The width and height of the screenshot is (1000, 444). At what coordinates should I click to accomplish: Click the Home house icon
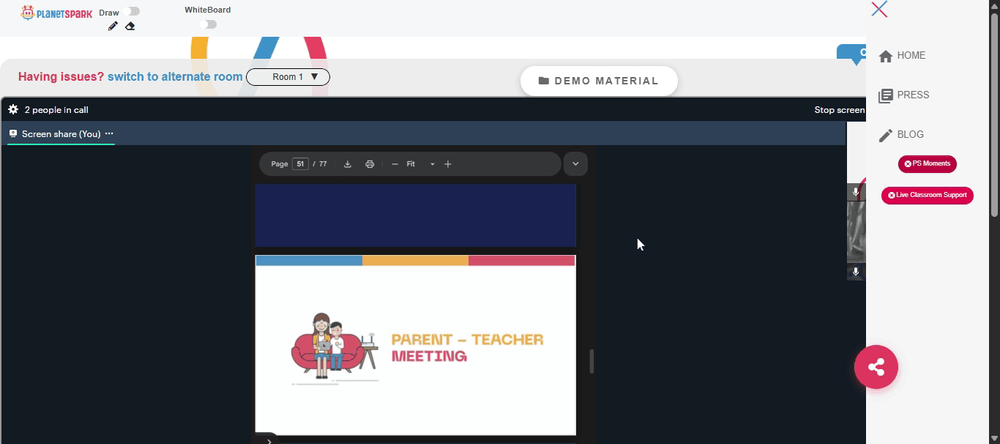tap(885, 56)
